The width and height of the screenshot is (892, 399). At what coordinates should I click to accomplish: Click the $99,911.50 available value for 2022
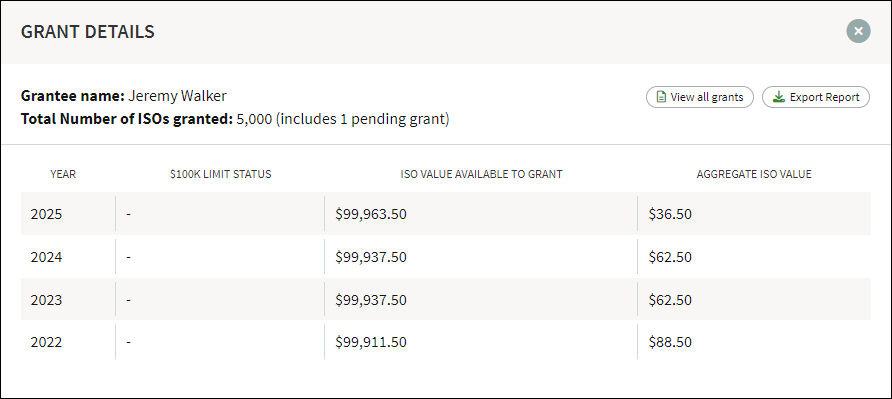pos(371,342)
